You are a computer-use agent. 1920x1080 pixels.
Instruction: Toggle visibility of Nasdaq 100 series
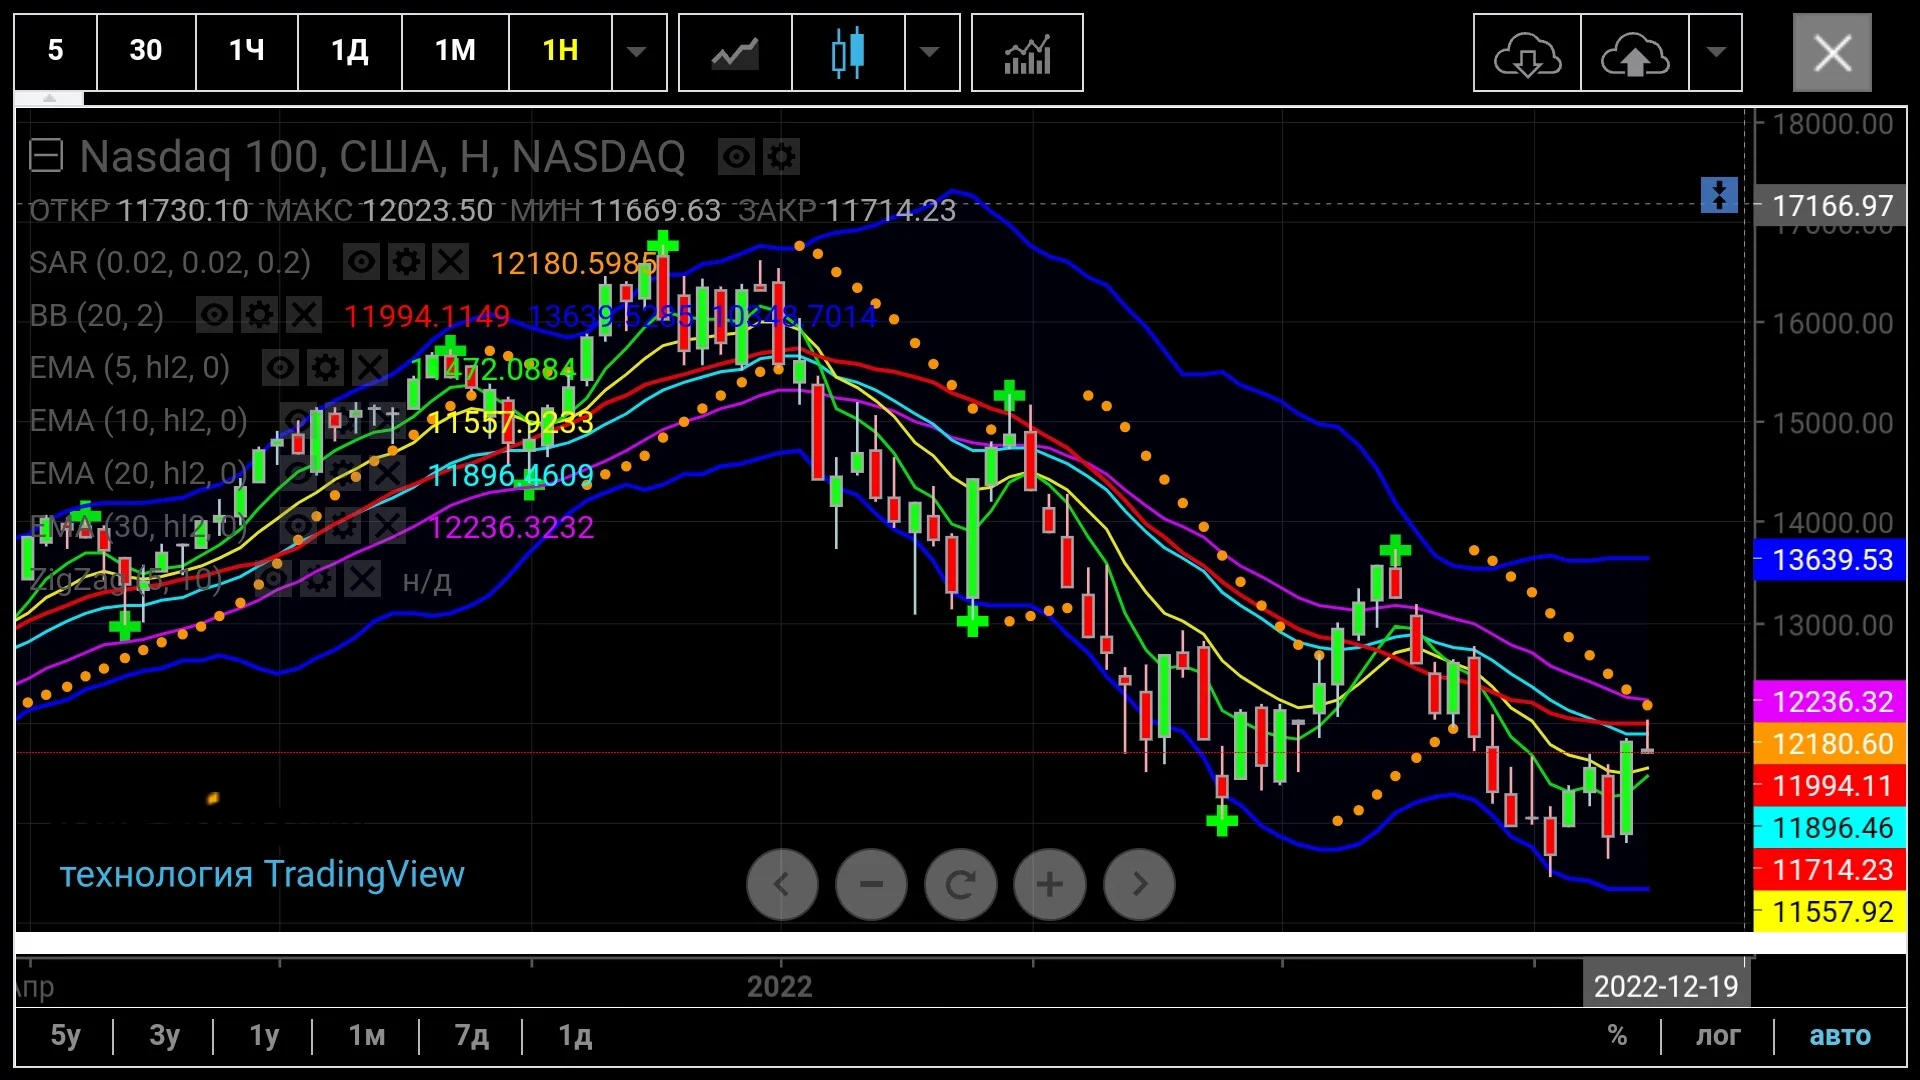click(x=736, y=157)
